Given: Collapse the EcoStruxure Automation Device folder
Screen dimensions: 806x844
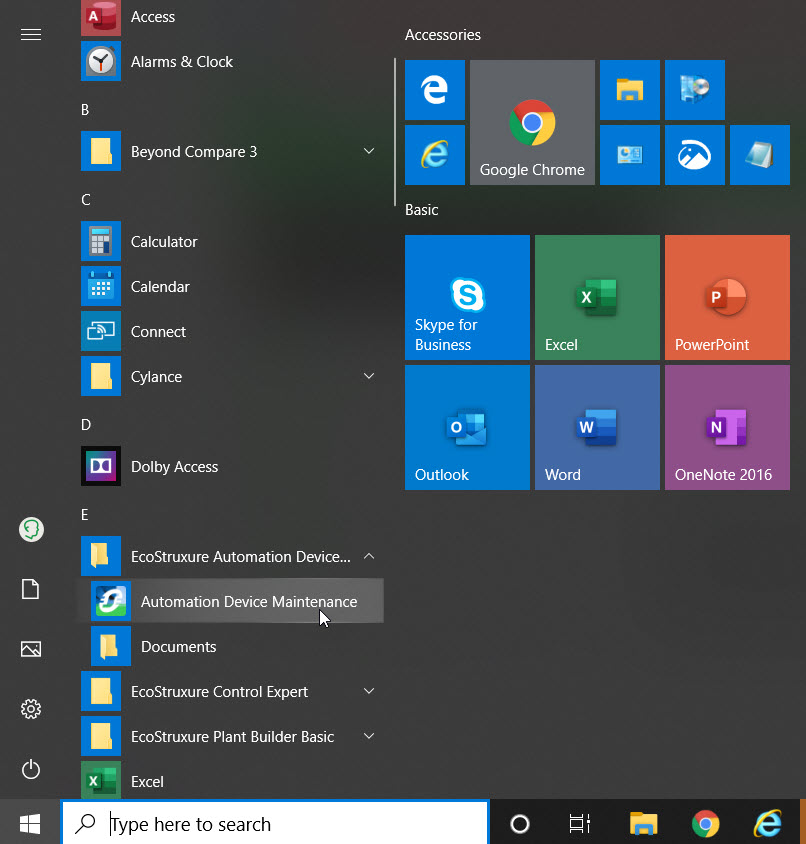Looking at the screenshot, I should [232, 557].
